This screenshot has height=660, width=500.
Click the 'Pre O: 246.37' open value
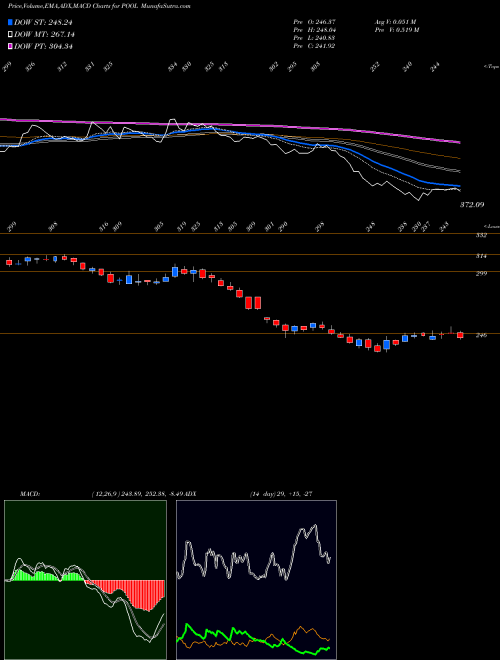pyautogui.click(x=314, y=22)
